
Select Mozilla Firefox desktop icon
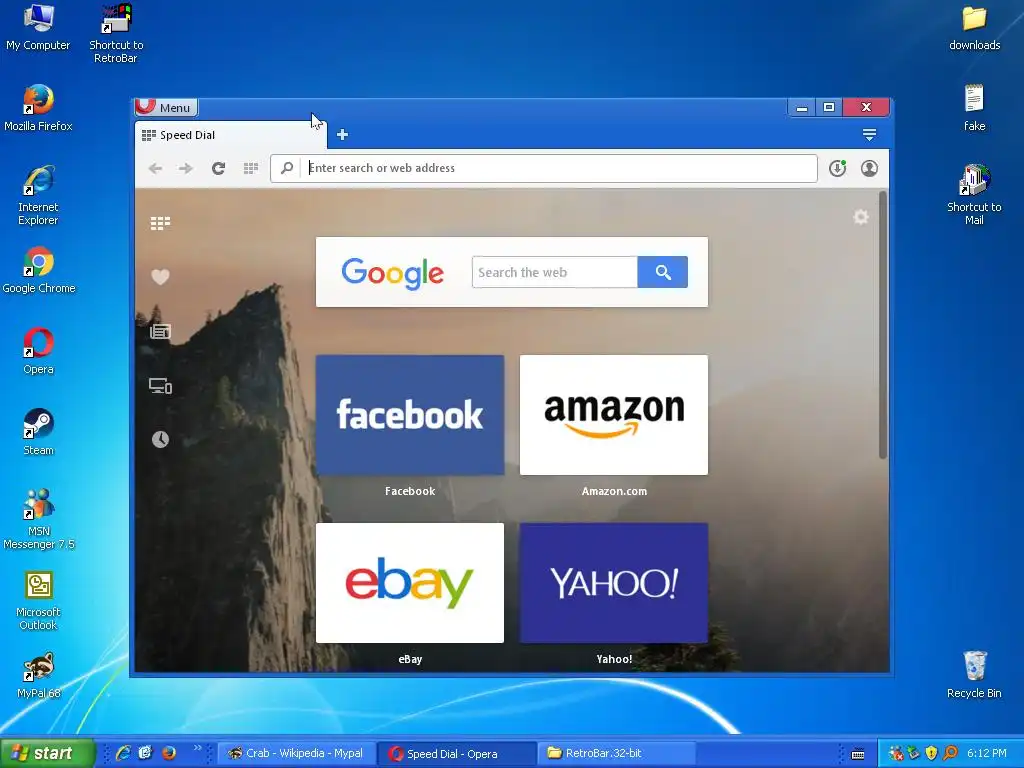coord(38,108)
